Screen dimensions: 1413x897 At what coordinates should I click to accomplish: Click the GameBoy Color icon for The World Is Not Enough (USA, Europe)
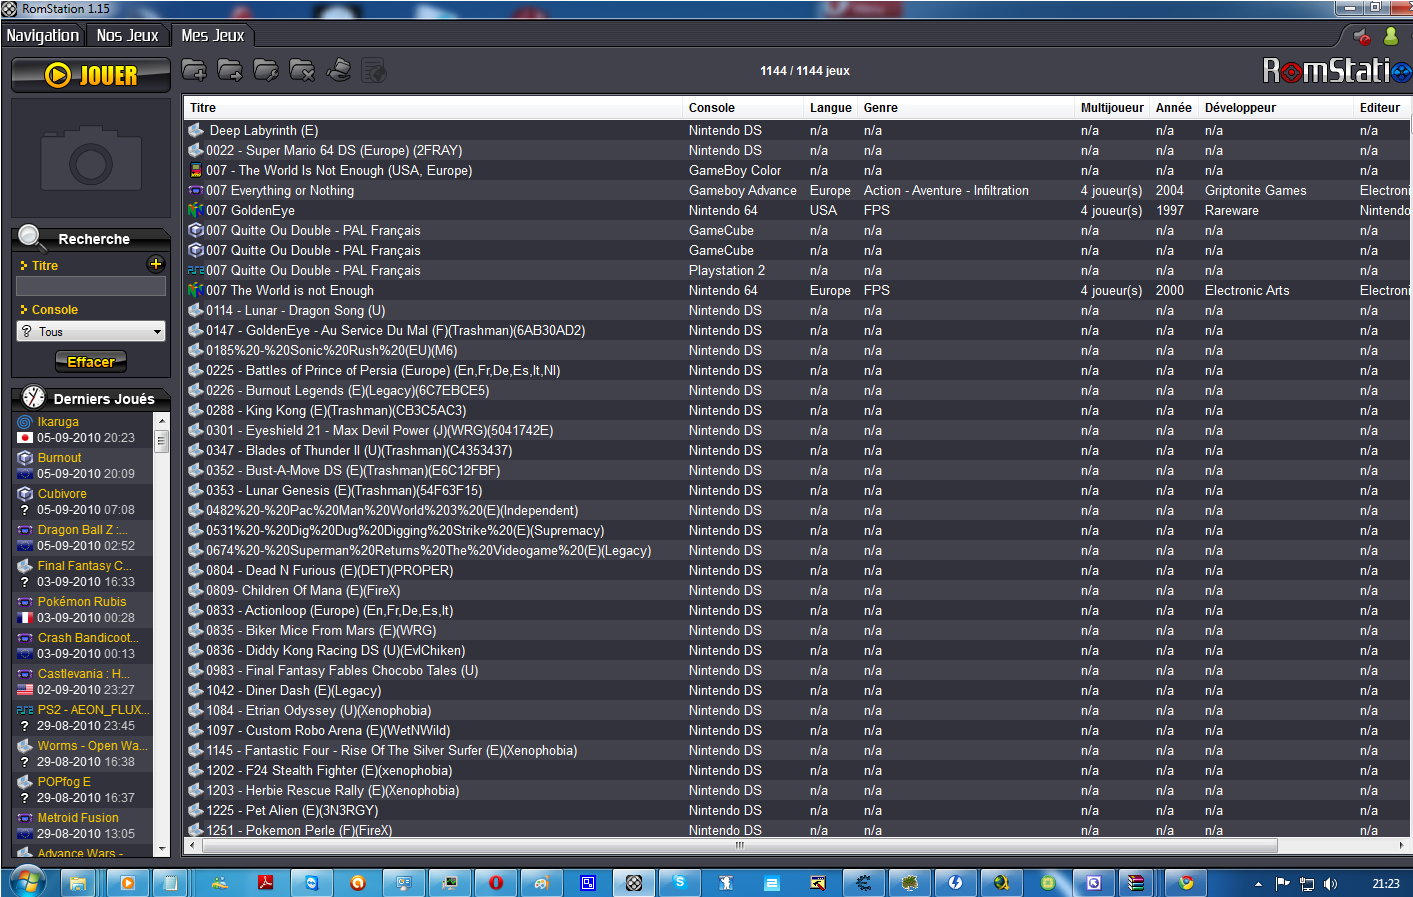click(196, 170)
